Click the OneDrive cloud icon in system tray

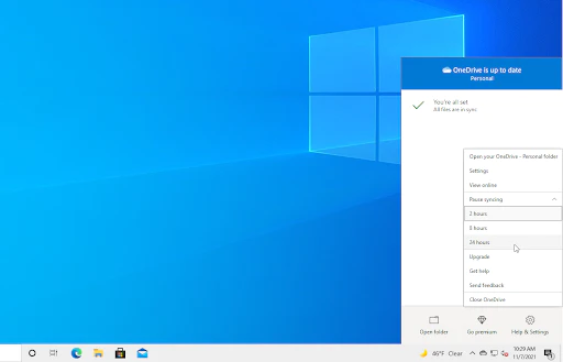pyautogui.click(x=483, y=353)
